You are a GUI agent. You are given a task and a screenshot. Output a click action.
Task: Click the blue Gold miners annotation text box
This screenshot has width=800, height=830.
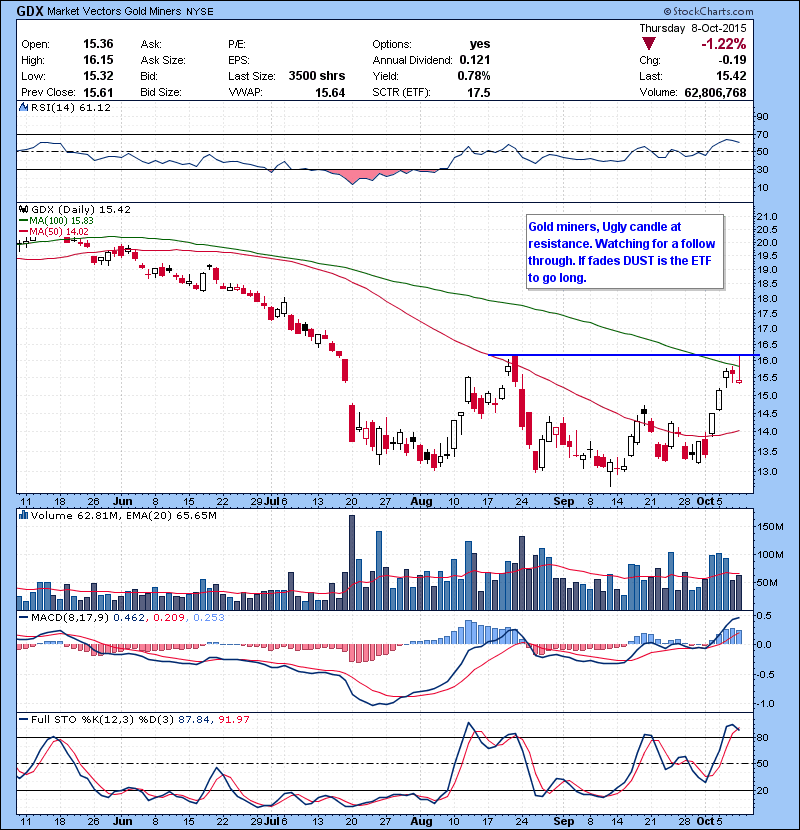tap(625, 252)
